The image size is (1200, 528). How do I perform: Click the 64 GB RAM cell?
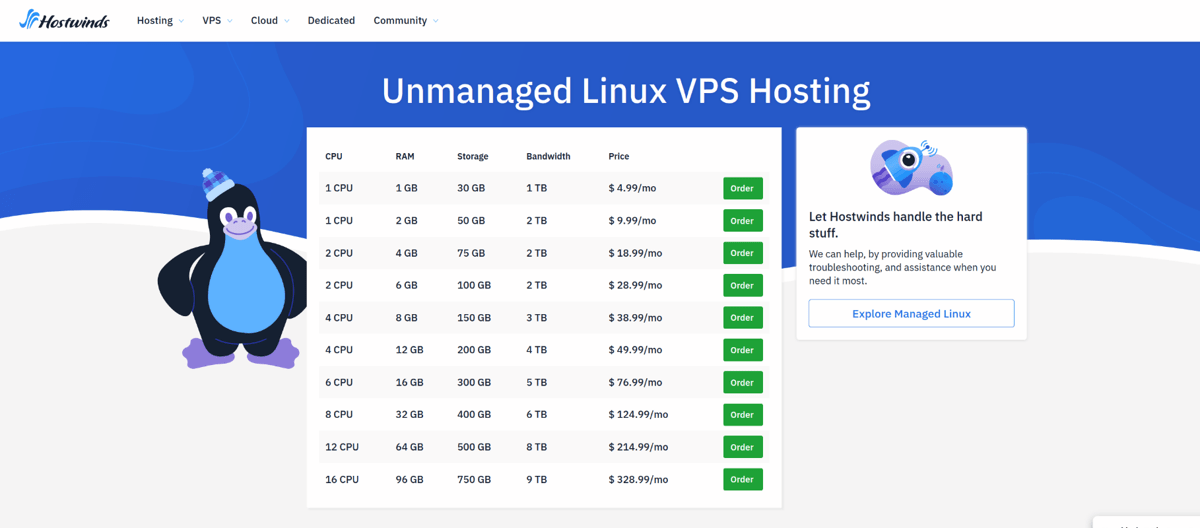tap(410, 447)
